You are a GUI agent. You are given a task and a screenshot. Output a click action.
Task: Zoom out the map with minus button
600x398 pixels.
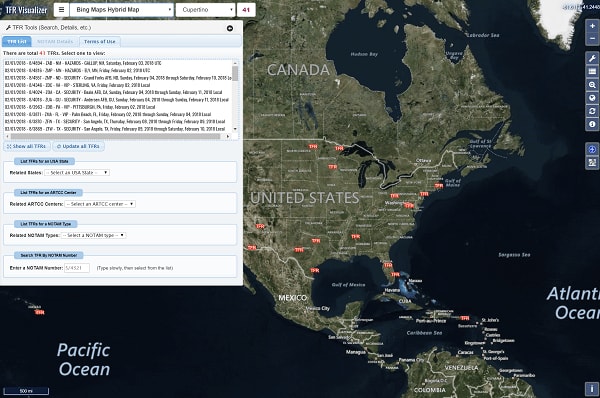[x=592, y=39]
